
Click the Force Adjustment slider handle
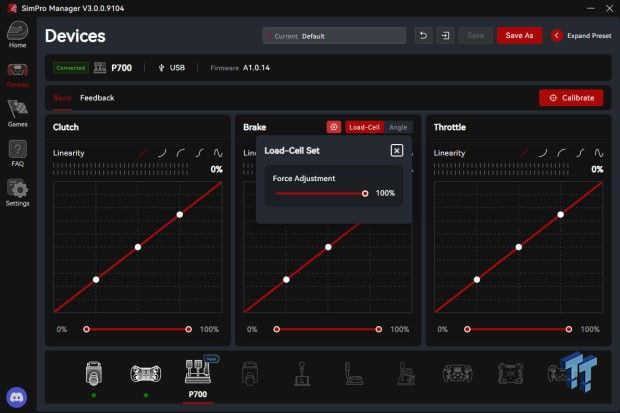(x=365, y=193)
